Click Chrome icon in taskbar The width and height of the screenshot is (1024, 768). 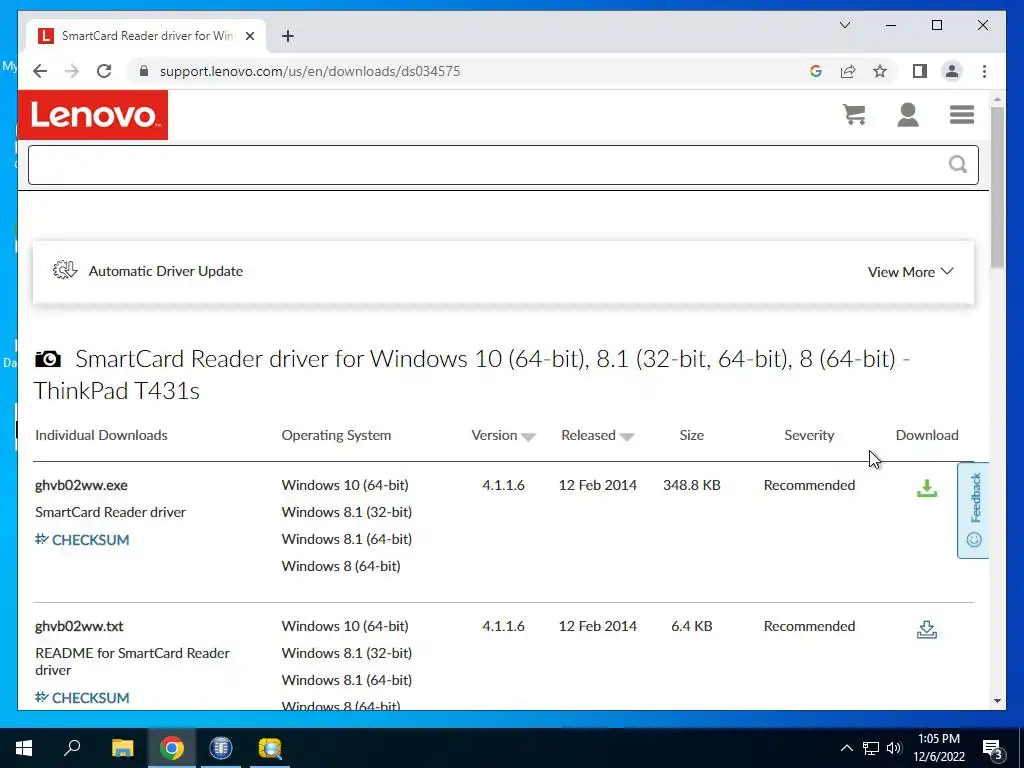pyautogui.click(x=172, y=748)
